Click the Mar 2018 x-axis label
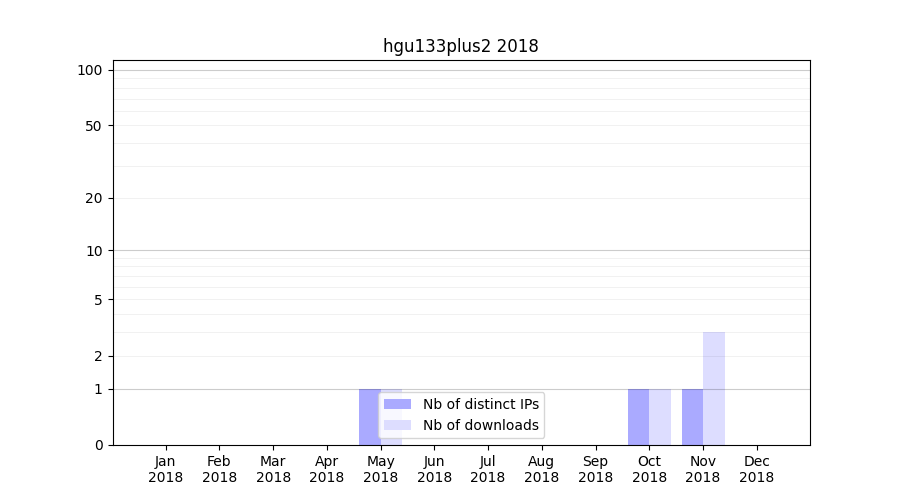The height and width of the screenshot is (500, 900). pos(273,469)
